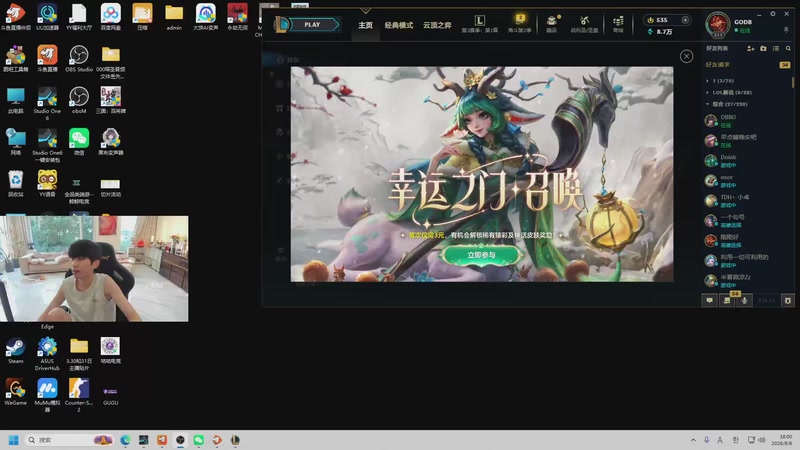Click the taskbar 搜索 search box

click(x=69, y=440)
